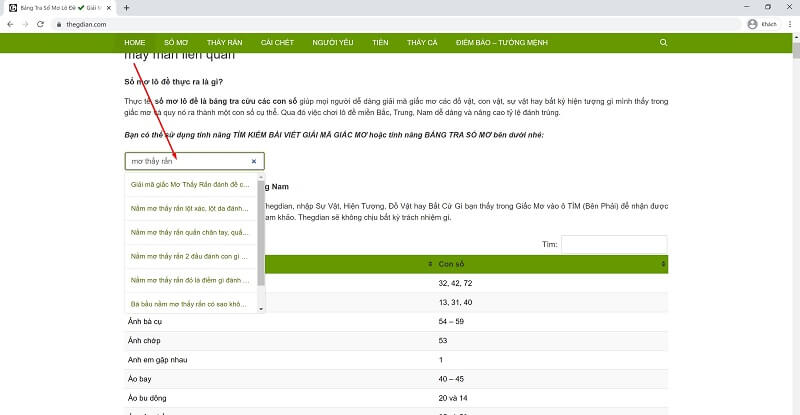This screenshot has height=415, width=800.
Task: Open the THẤY RẮN menu item
Action: (225, 43)
